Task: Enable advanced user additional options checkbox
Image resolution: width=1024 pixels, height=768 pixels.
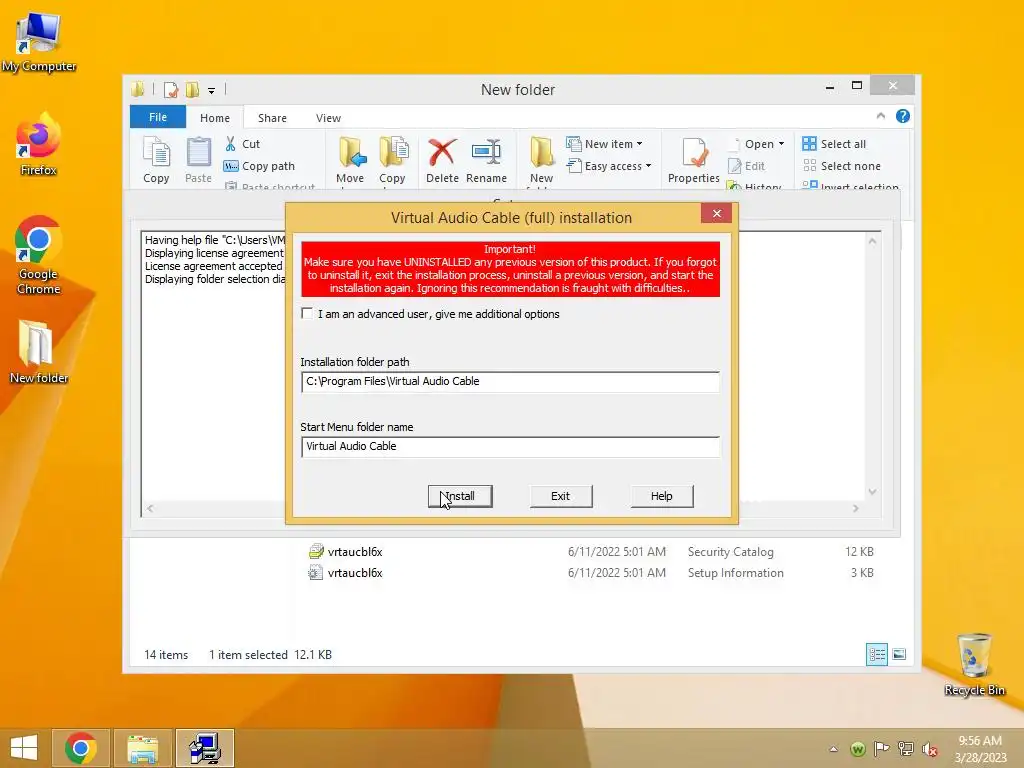Action: [307, 313]
